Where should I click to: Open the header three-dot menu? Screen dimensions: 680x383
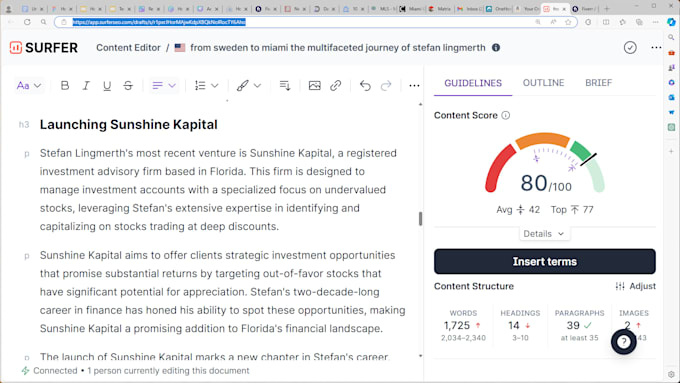tap(656, 48)
